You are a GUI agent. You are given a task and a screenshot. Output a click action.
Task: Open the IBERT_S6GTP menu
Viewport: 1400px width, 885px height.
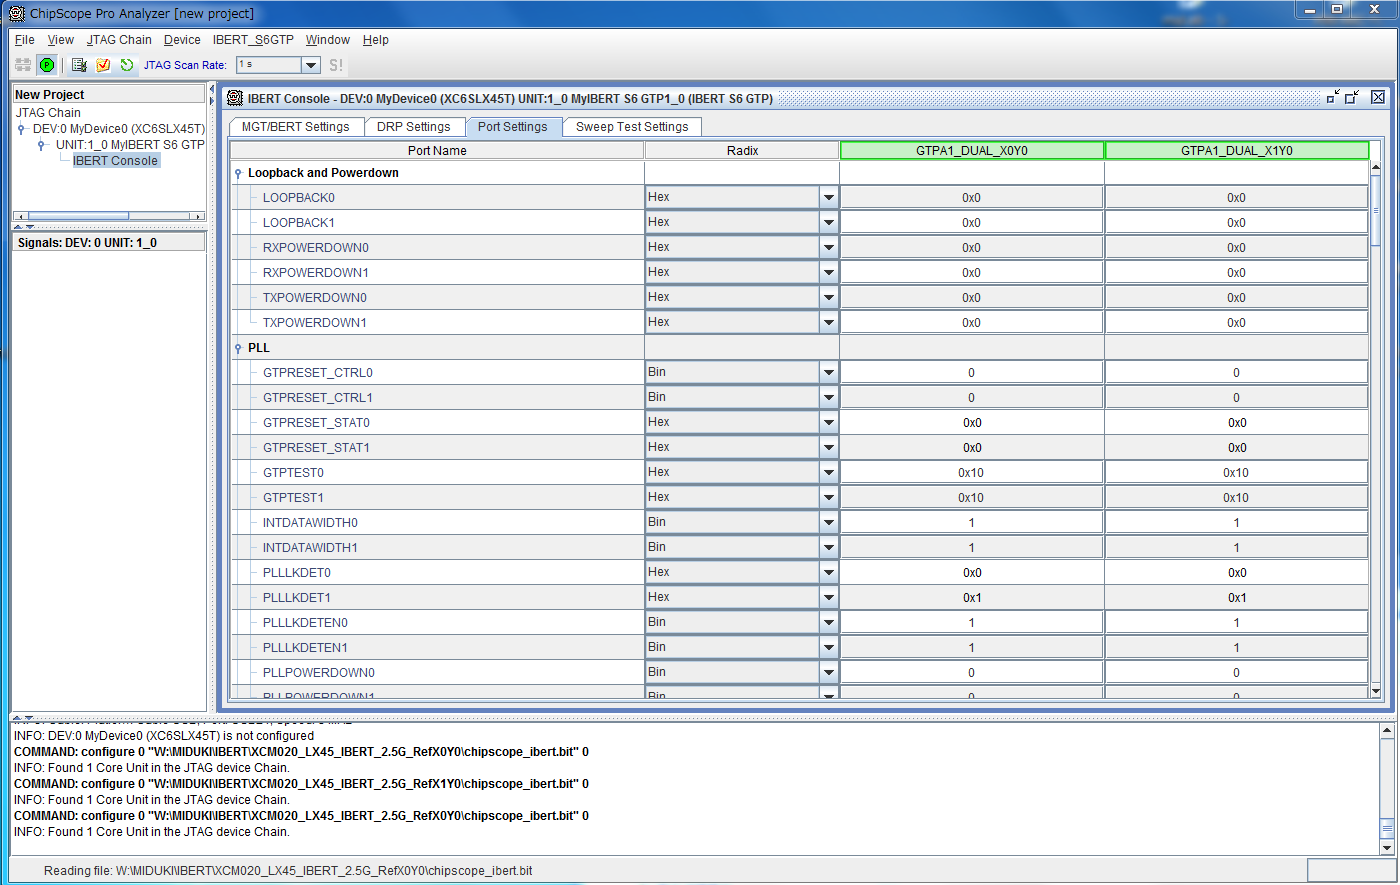pos(253,40)
